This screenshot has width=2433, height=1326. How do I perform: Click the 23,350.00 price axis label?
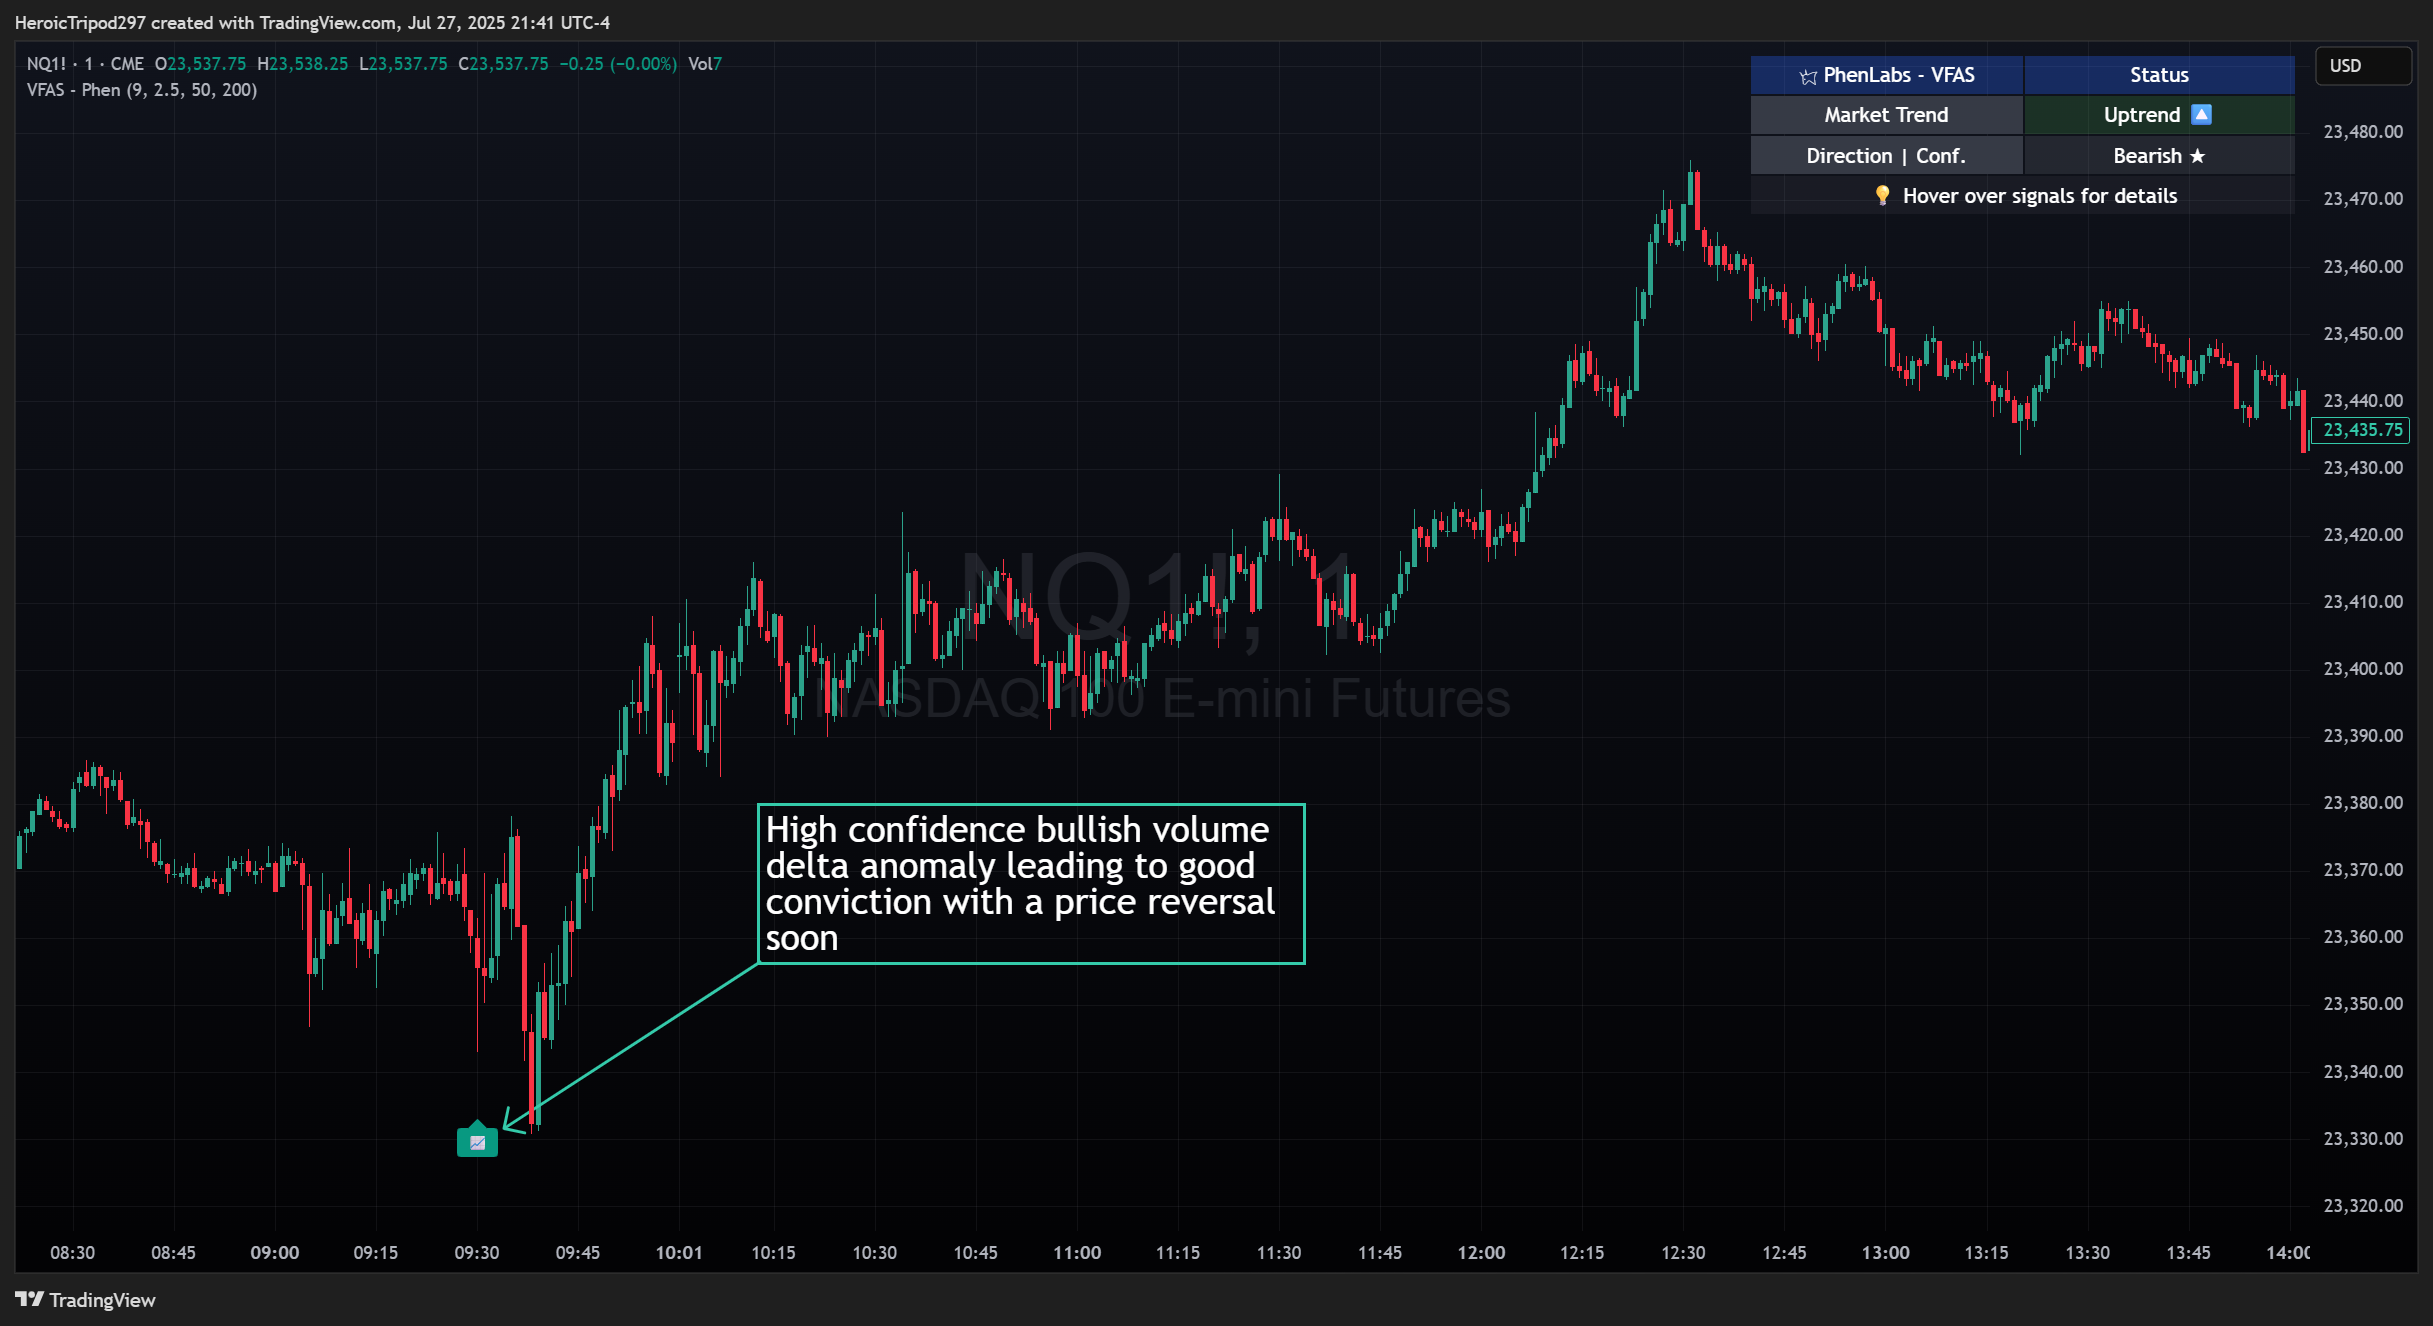(x=2363, y=1003)
